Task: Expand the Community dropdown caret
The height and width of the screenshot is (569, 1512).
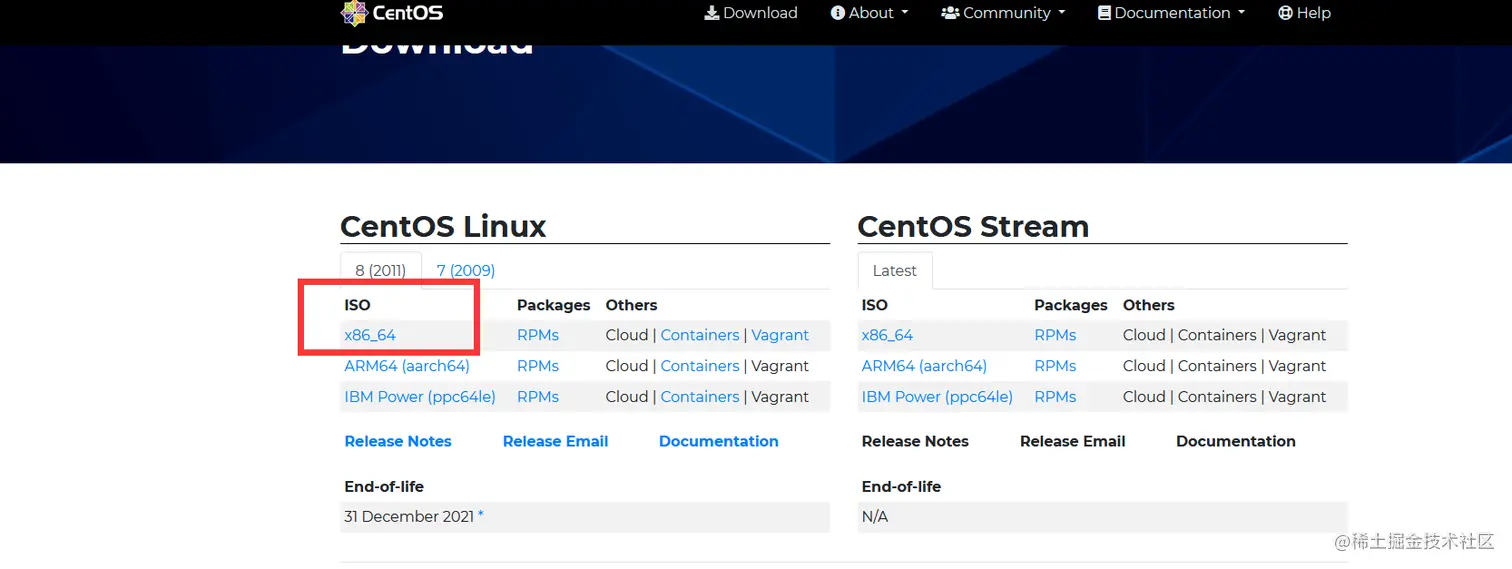Action: point(1062,13)
